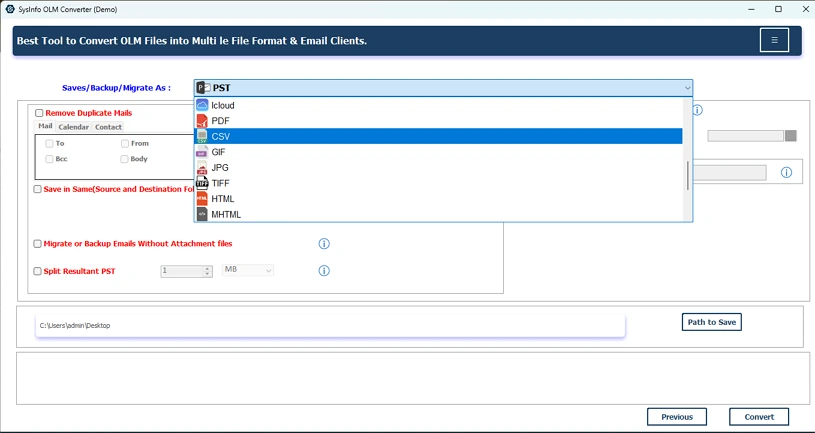Click the Saves/Backup/Migrate As label
This screenshot has width=815, height=433.
116,88
